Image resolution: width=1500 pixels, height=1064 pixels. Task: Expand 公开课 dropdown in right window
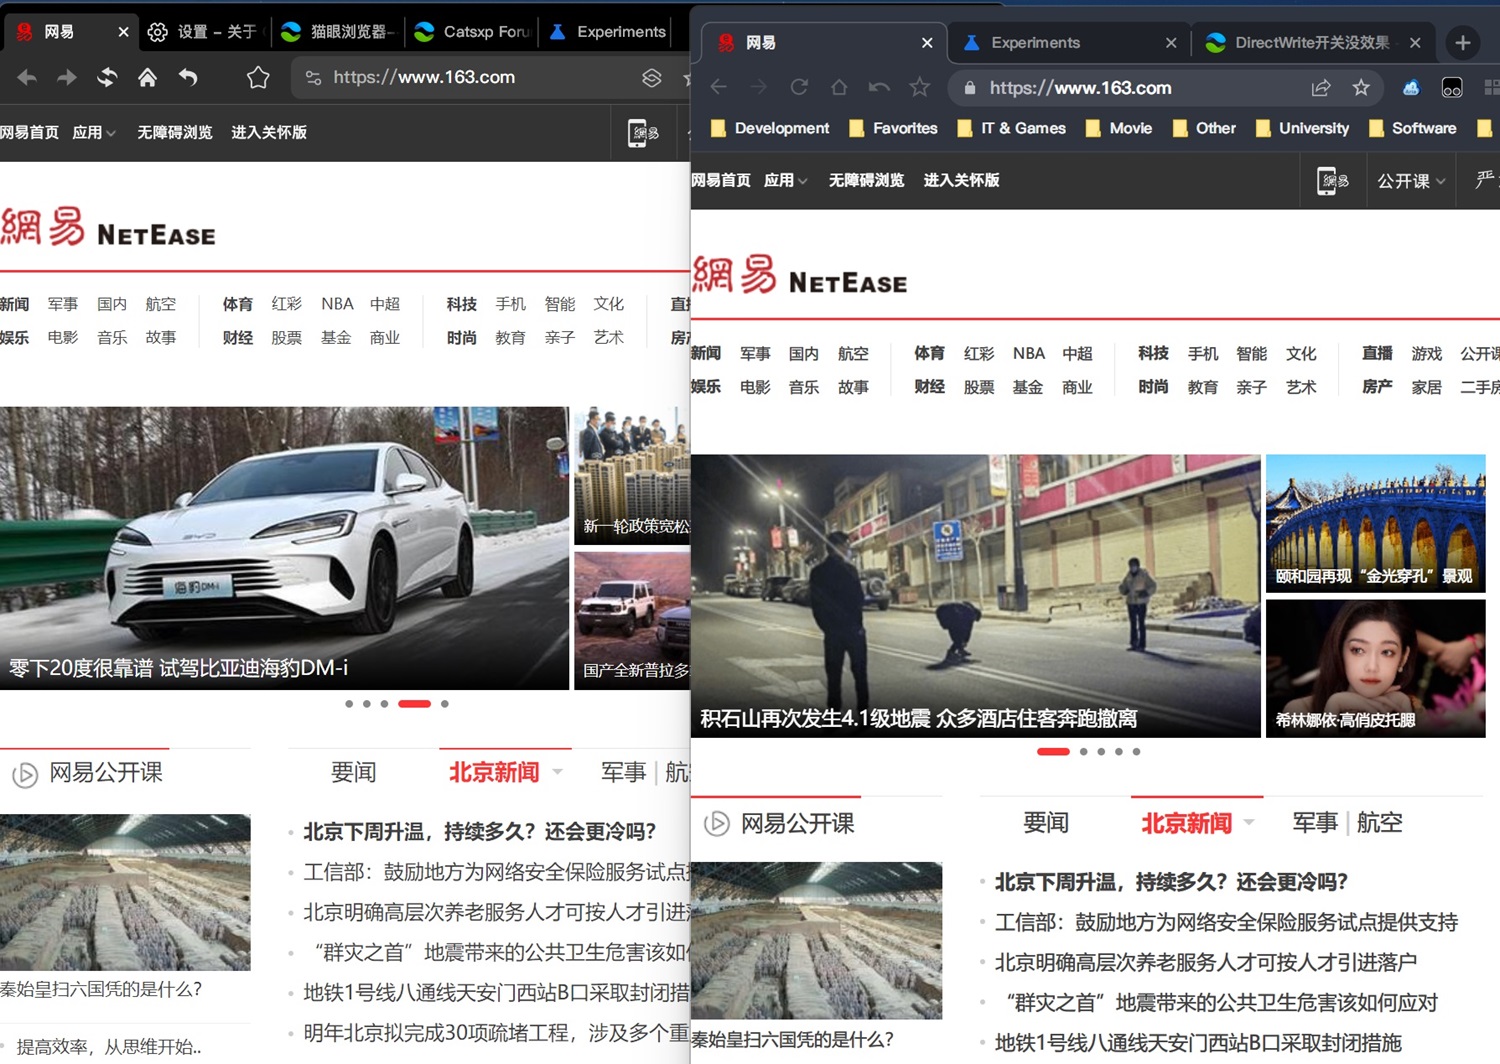(1411, 181)
